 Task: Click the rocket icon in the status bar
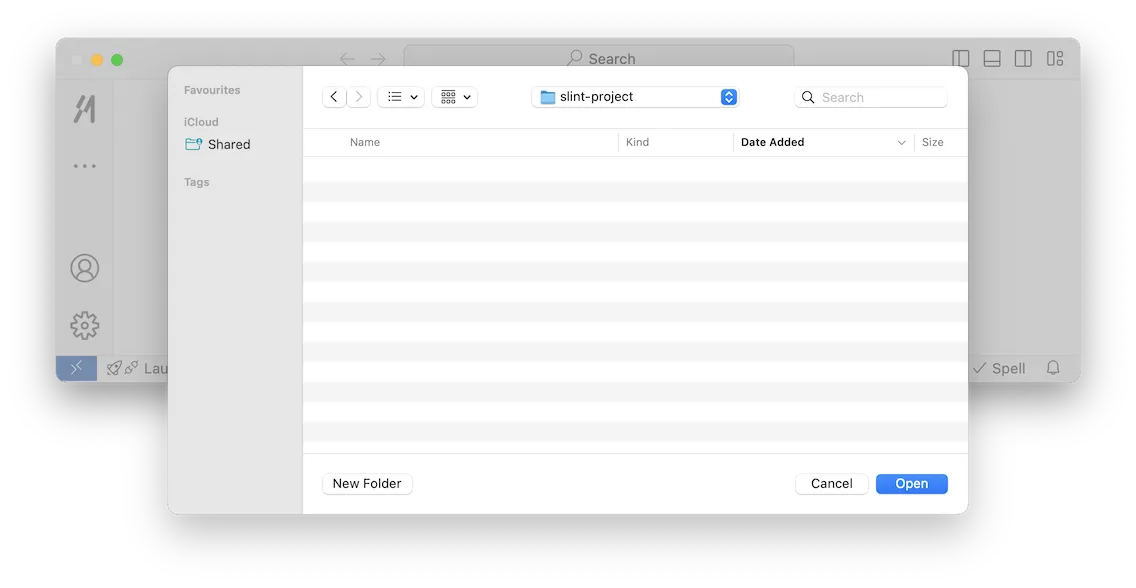click(x=113, y=368)
